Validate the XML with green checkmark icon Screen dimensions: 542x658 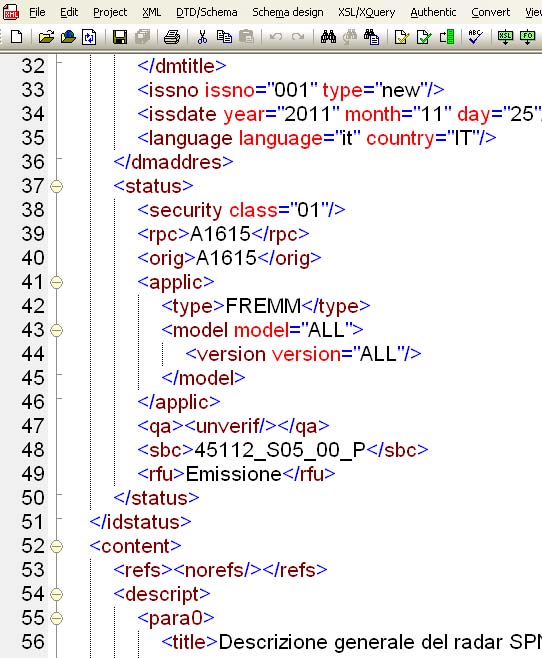tap(424, 37)
